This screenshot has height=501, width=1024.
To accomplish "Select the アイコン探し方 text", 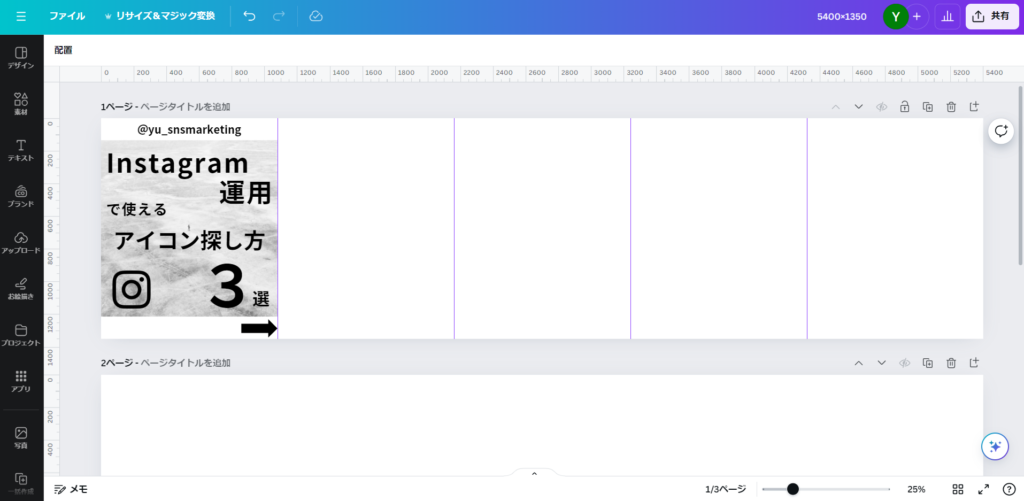I will click(189, 241).
